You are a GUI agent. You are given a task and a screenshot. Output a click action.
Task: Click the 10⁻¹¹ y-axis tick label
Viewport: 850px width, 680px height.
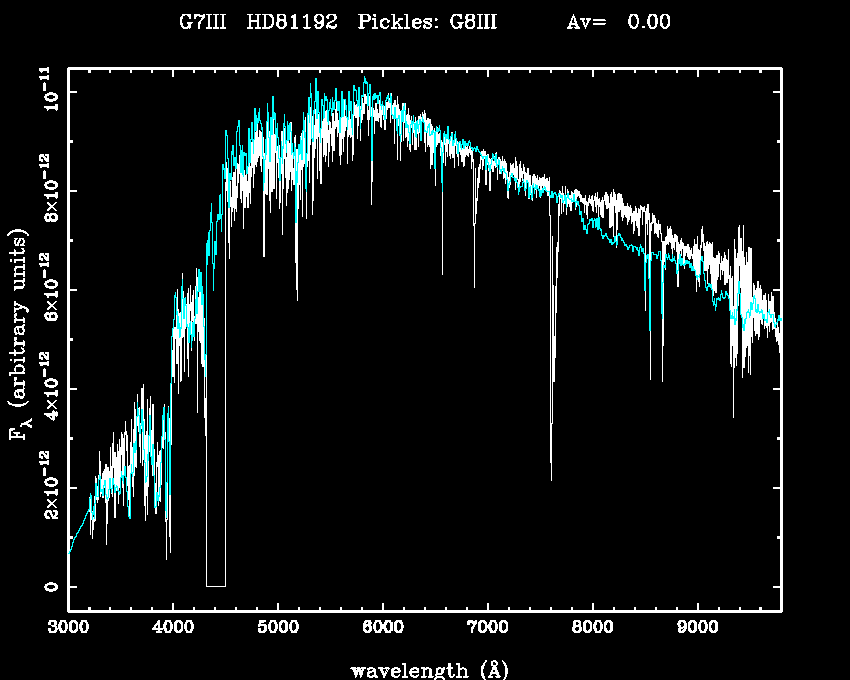click(x=46, y=92)
